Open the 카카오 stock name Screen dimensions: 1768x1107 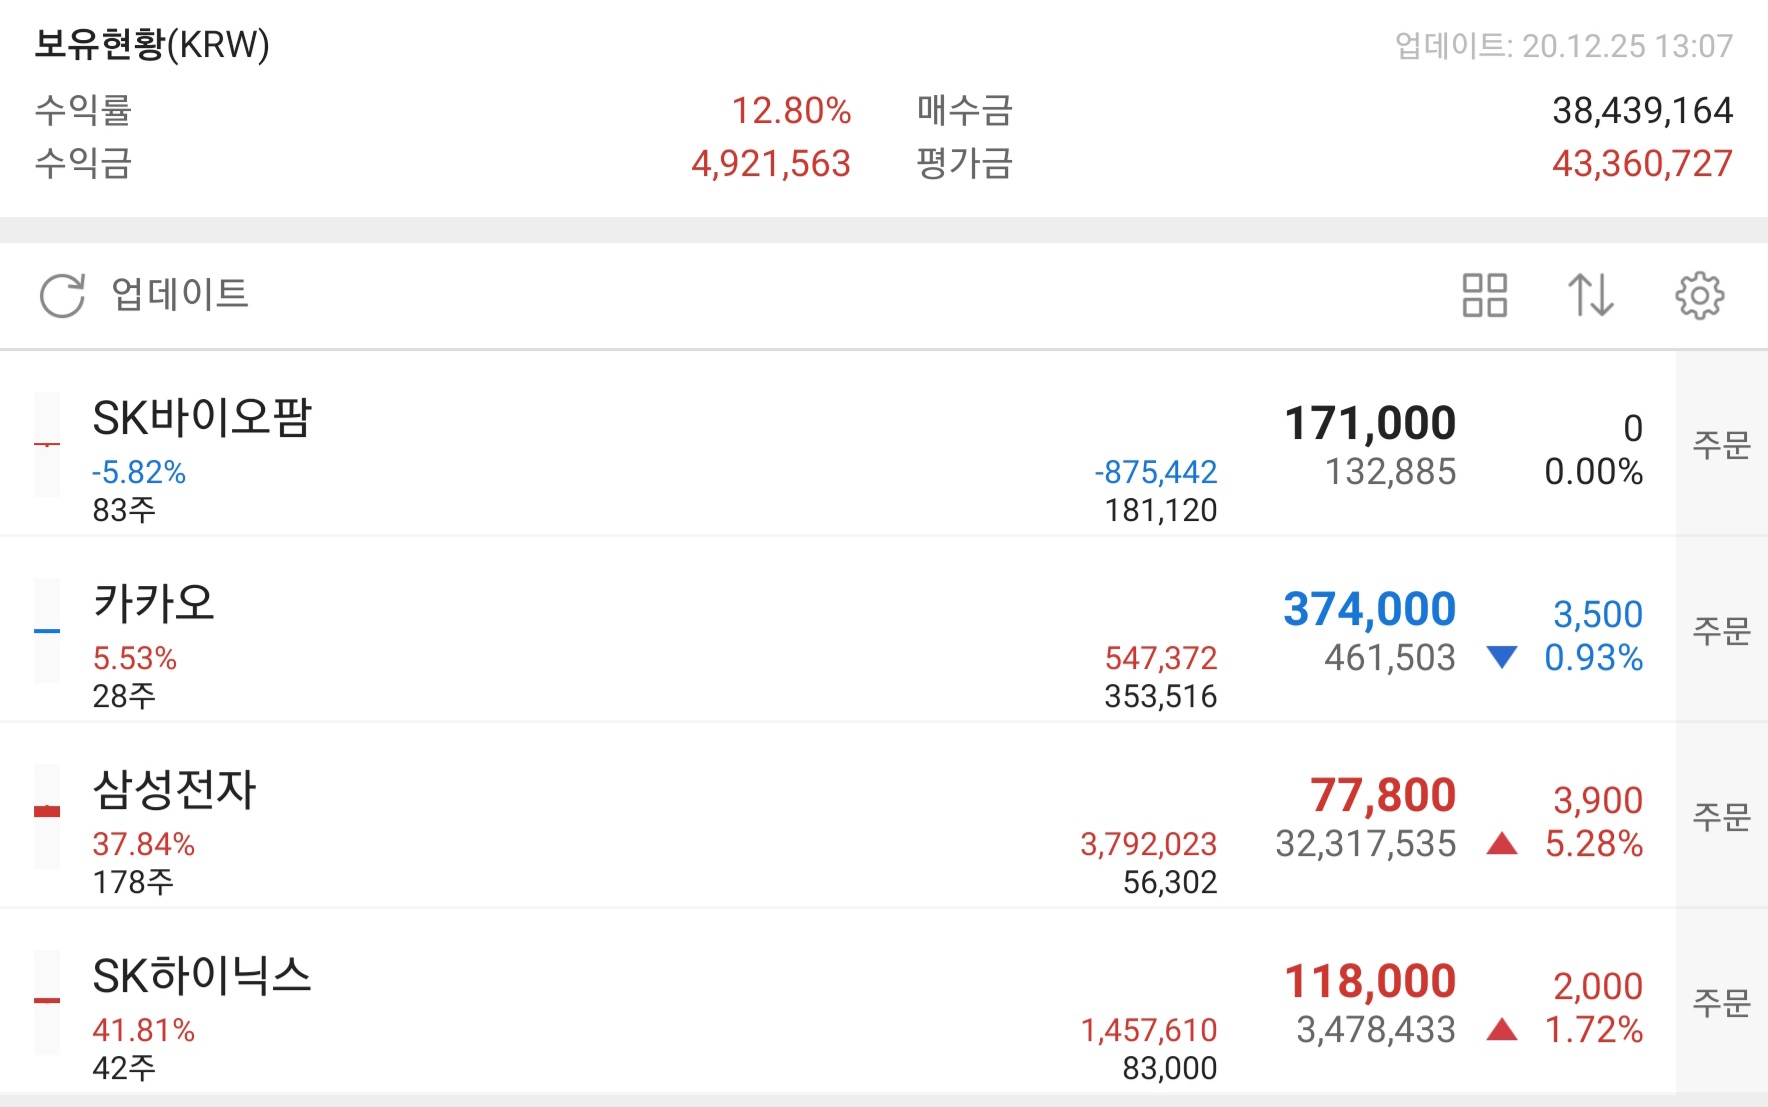(x=154, y=604)
